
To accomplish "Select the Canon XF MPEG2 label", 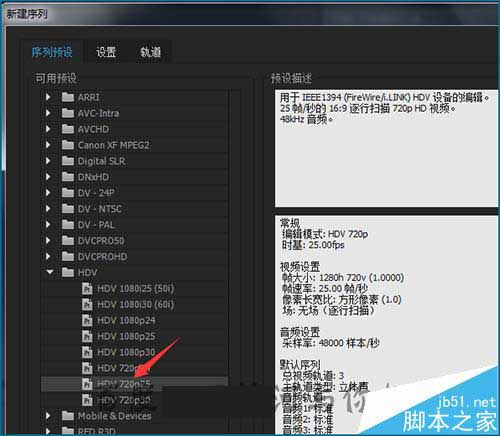I will coord(114,145).
